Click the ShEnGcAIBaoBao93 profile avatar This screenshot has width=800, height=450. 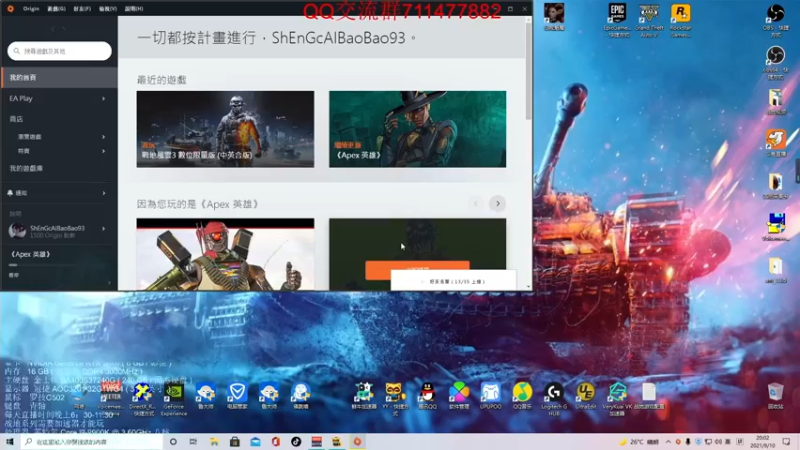(17, 231)
